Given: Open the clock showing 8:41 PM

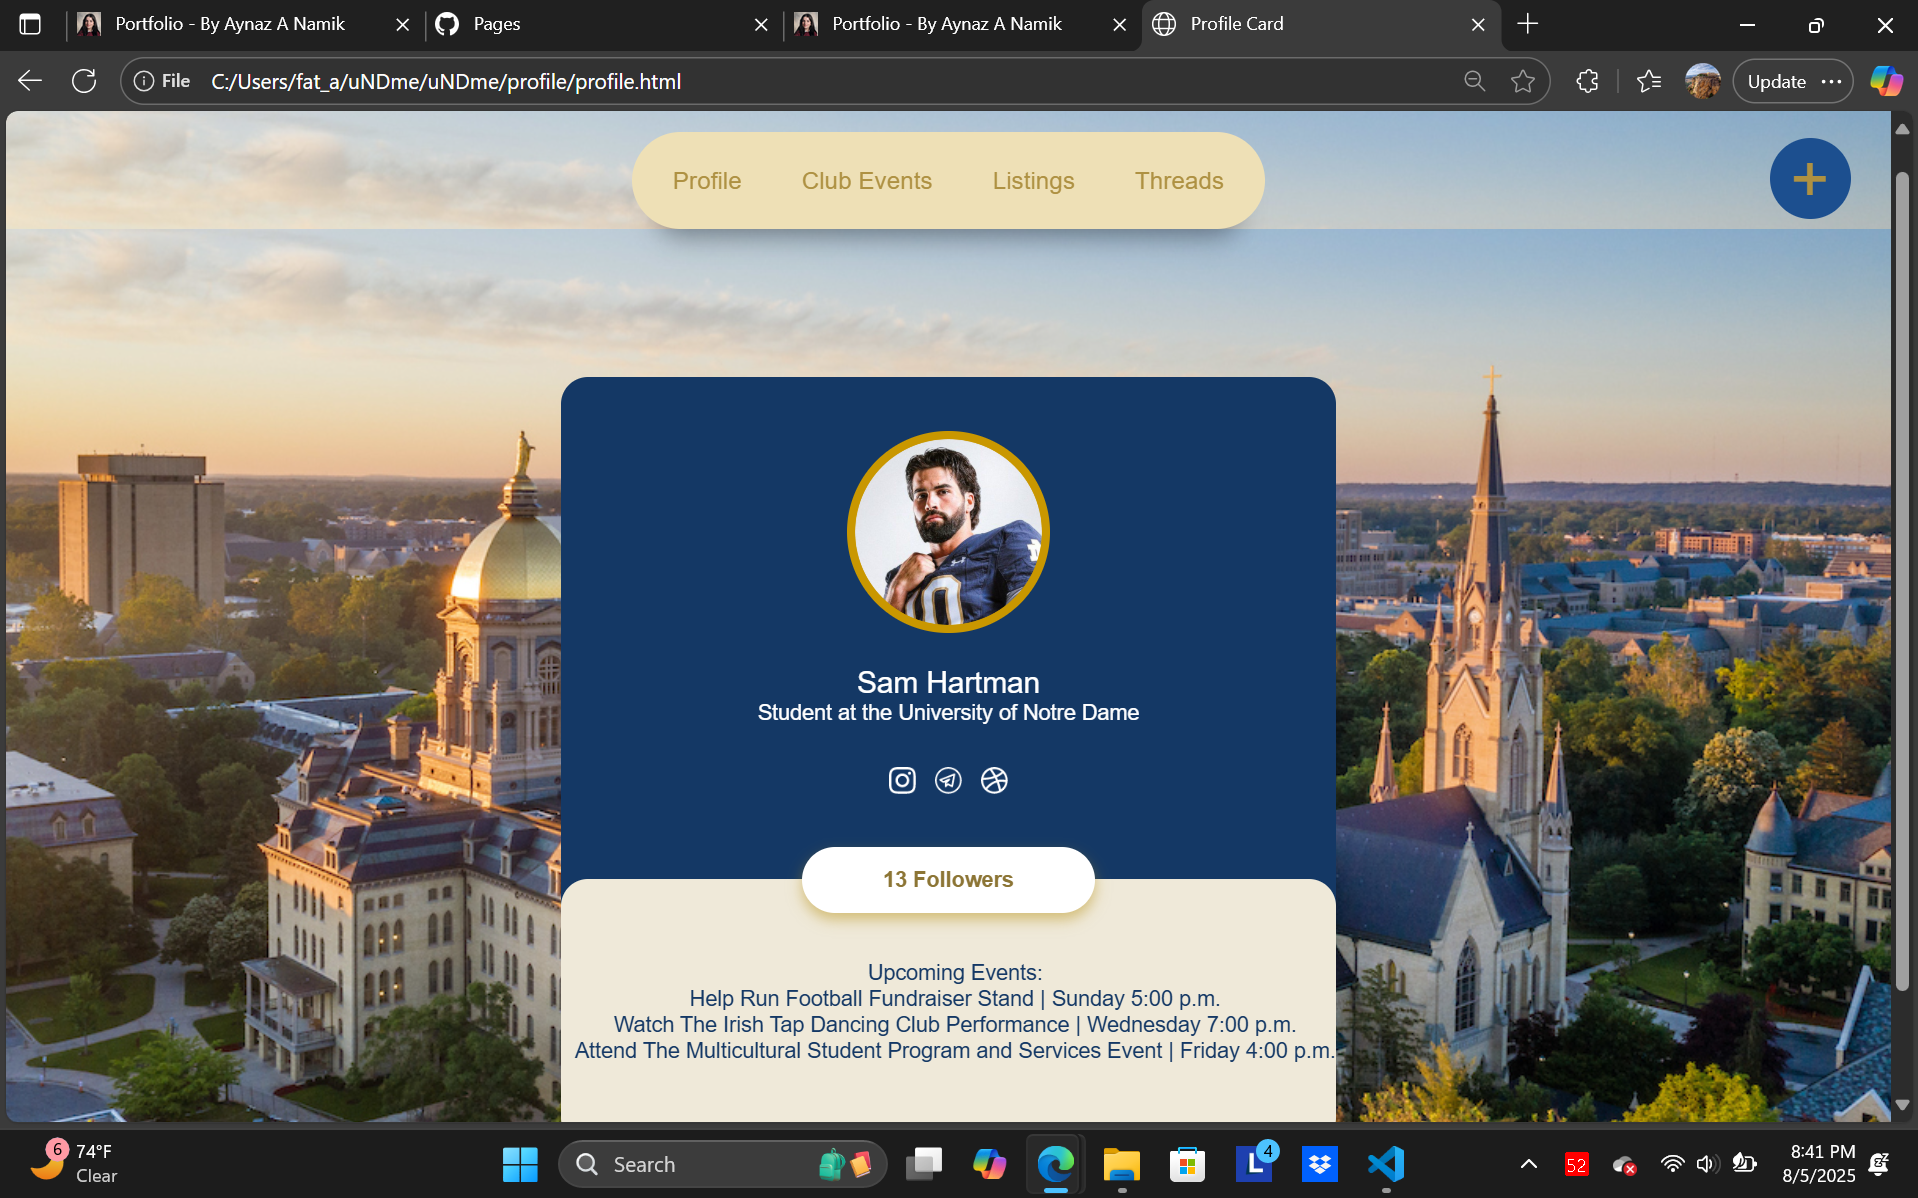Looking at the screenshot, I should point(1820,1164).
